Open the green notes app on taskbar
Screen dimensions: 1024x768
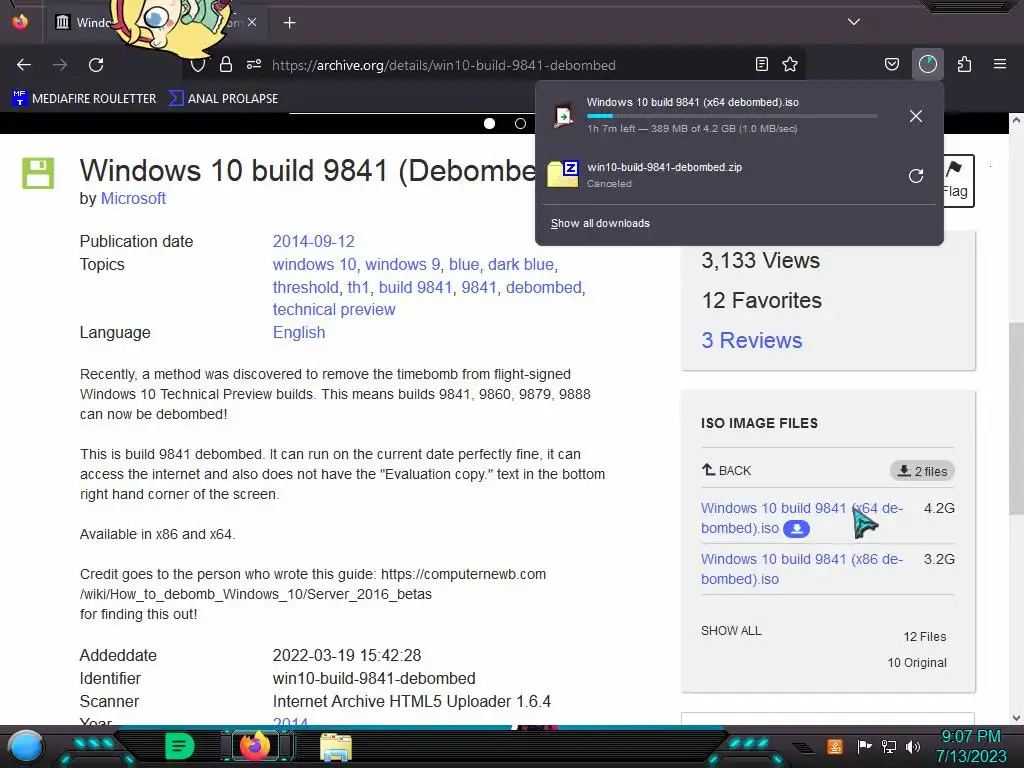pyautogui.click(x=180, y=746)
